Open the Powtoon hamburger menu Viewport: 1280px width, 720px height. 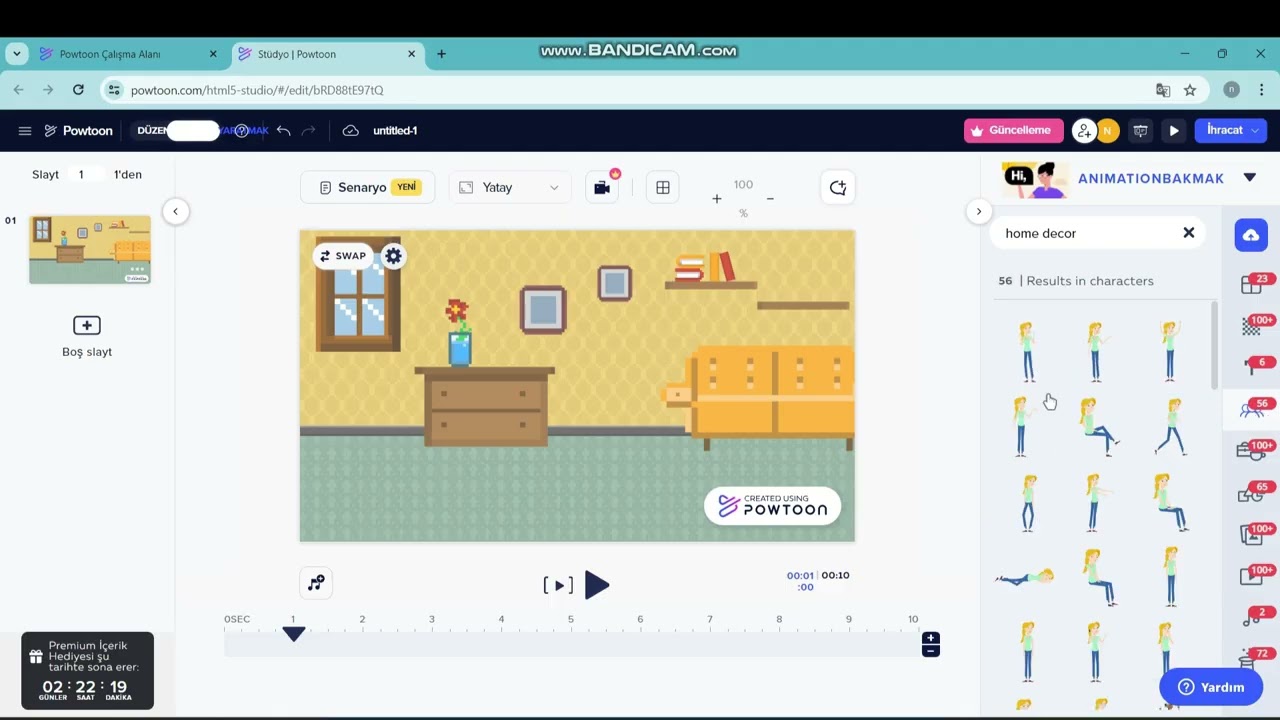click(25, 131)
